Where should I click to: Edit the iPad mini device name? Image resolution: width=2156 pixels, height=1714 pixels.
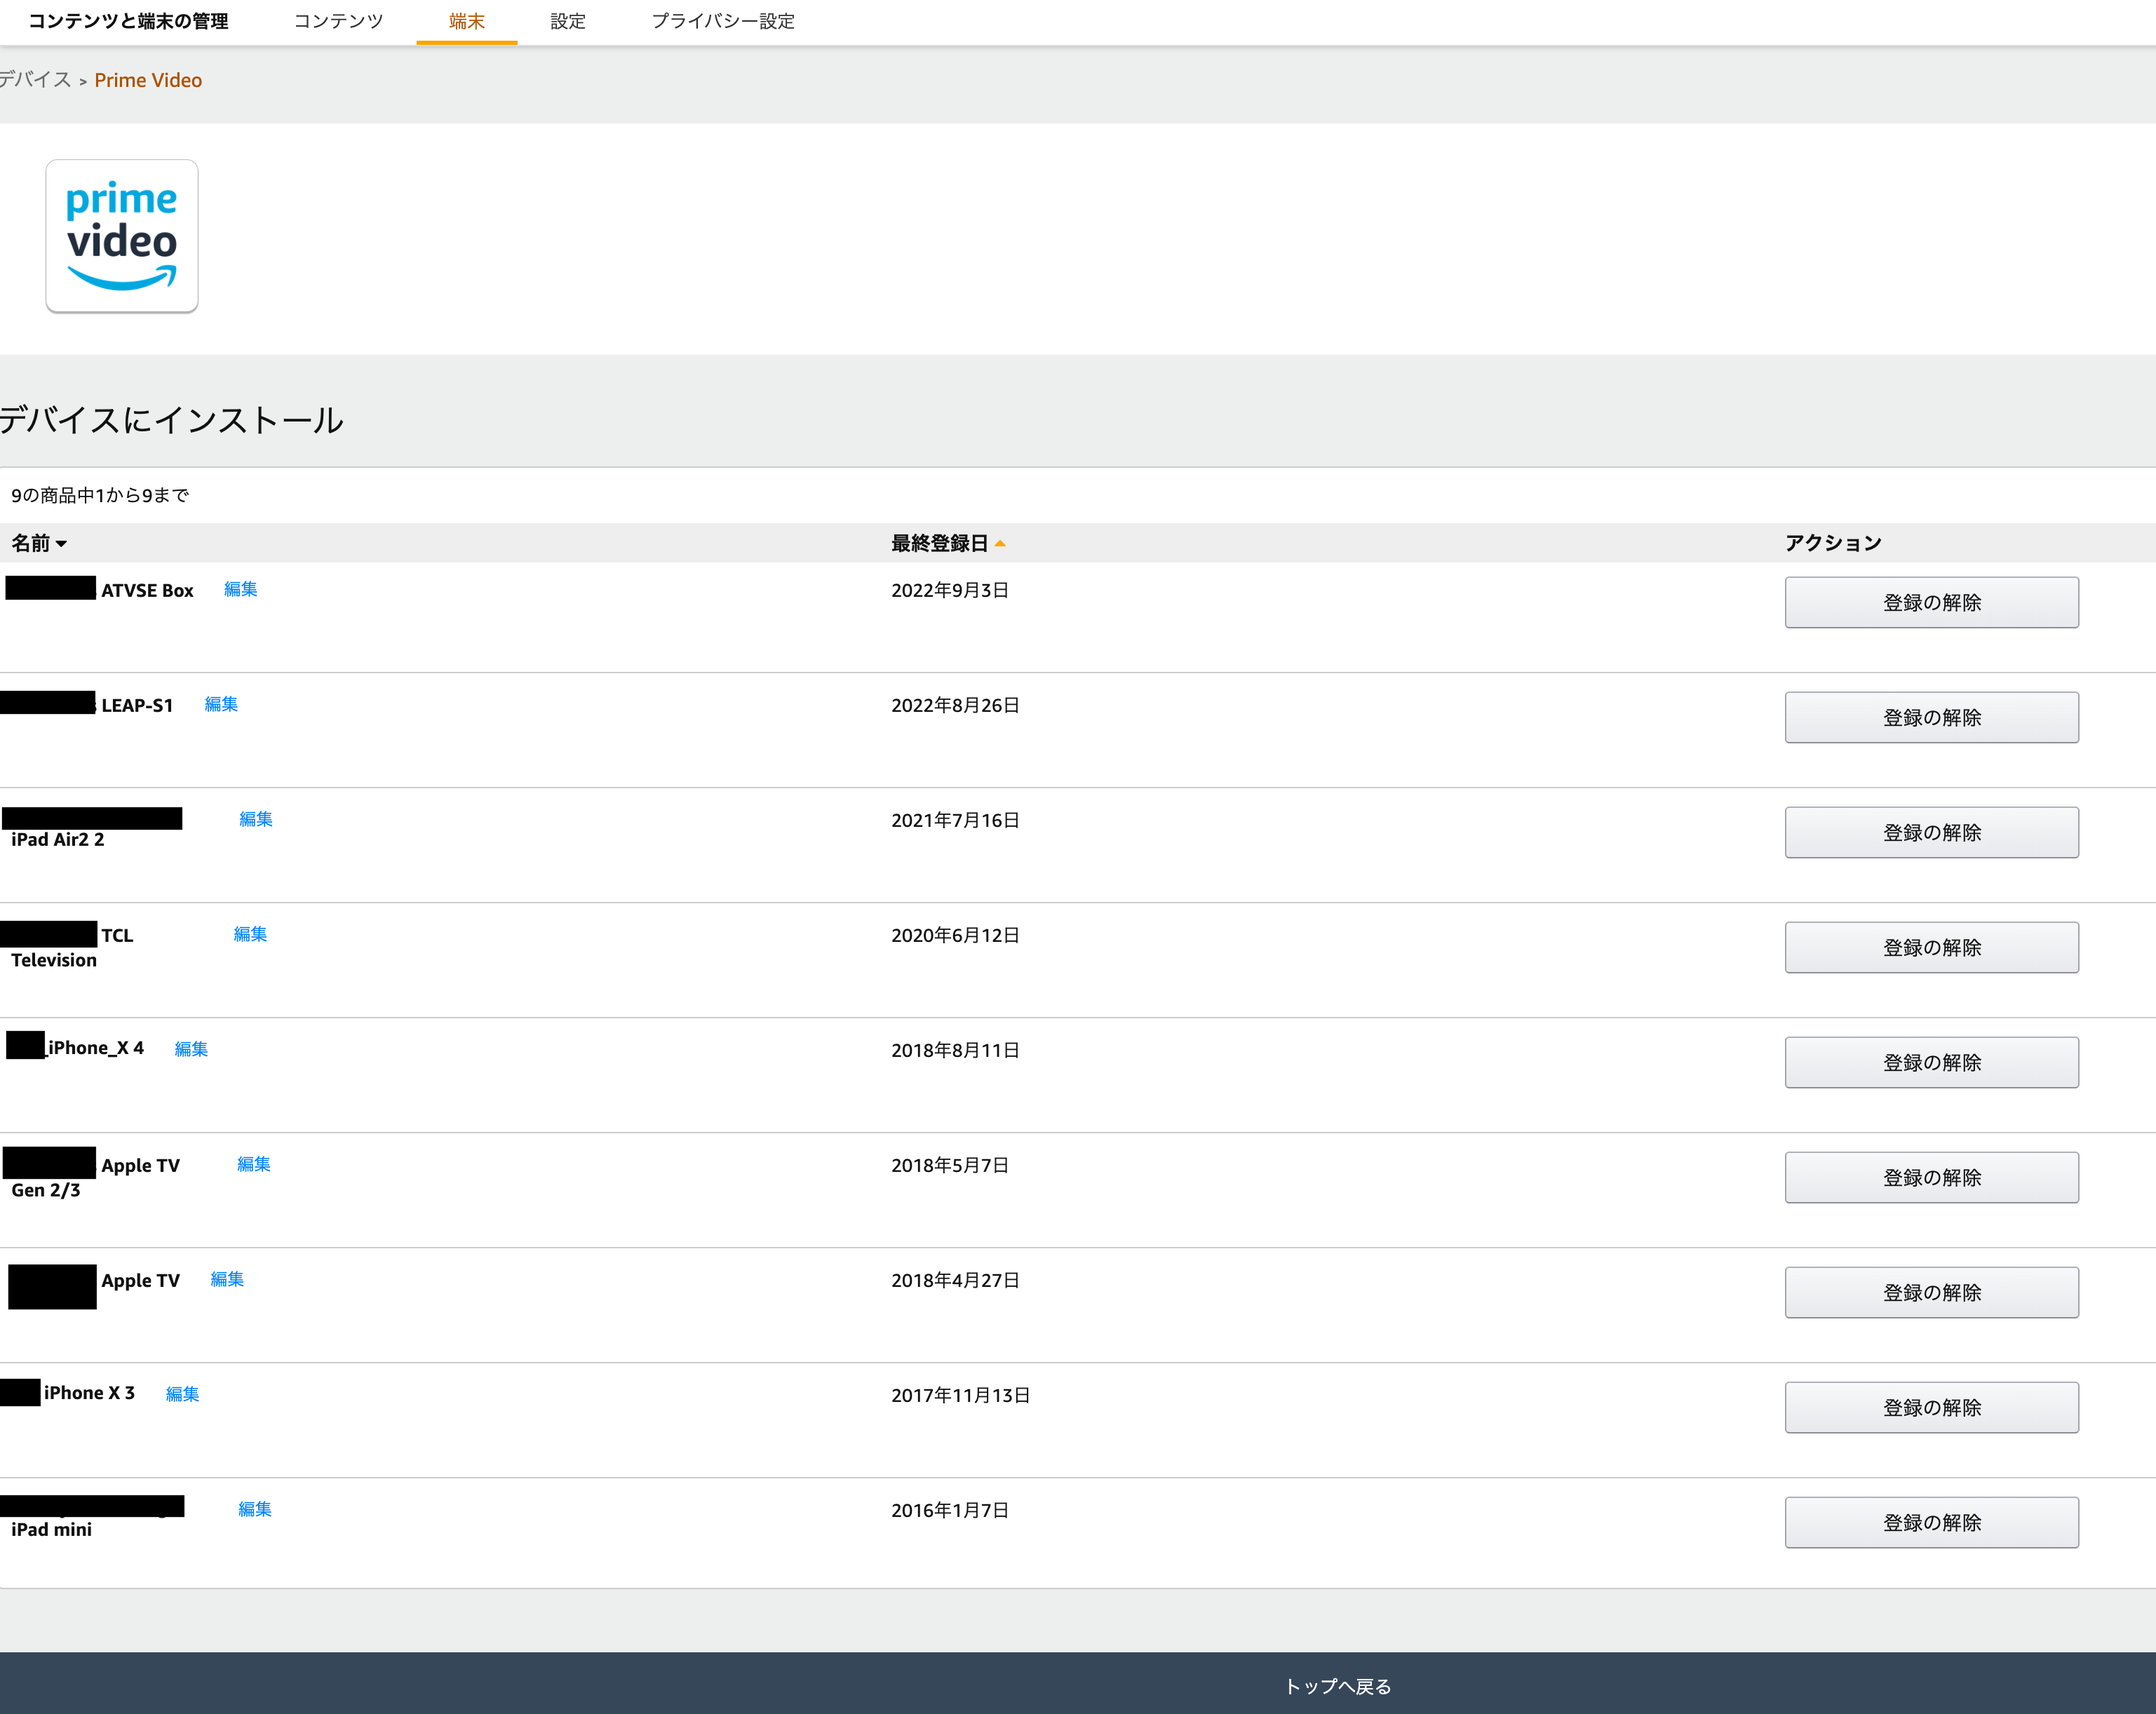click(255, 1509)
